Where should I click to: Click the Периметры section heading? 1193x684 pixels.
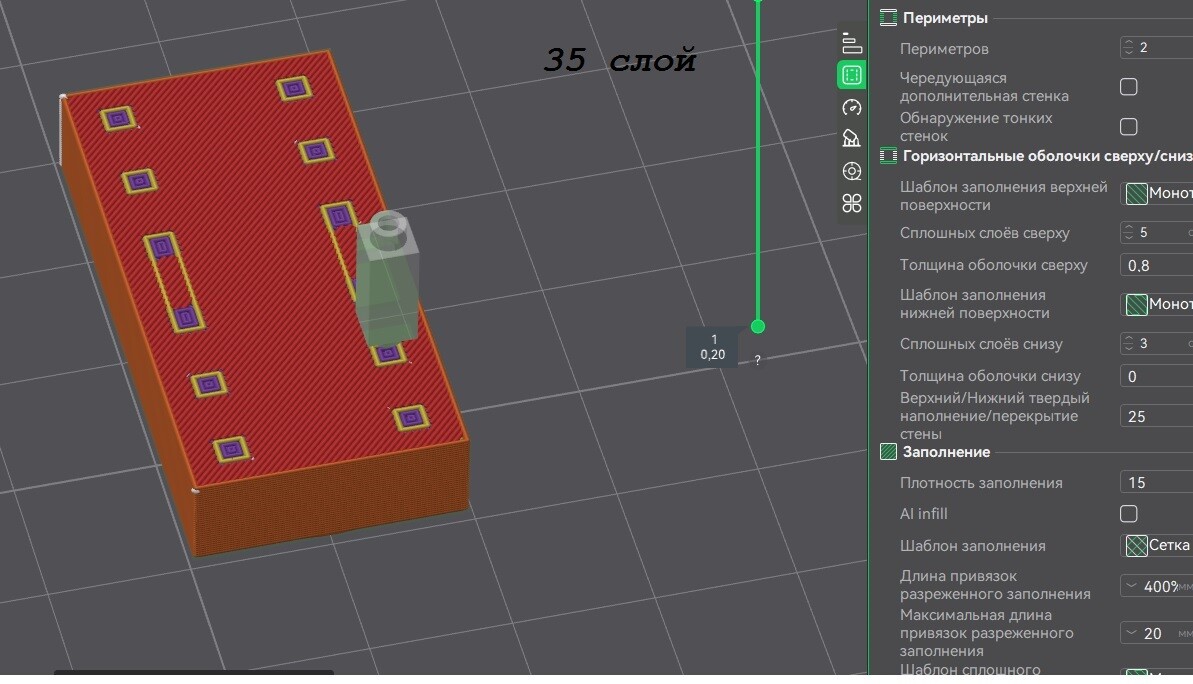(945, 17)
